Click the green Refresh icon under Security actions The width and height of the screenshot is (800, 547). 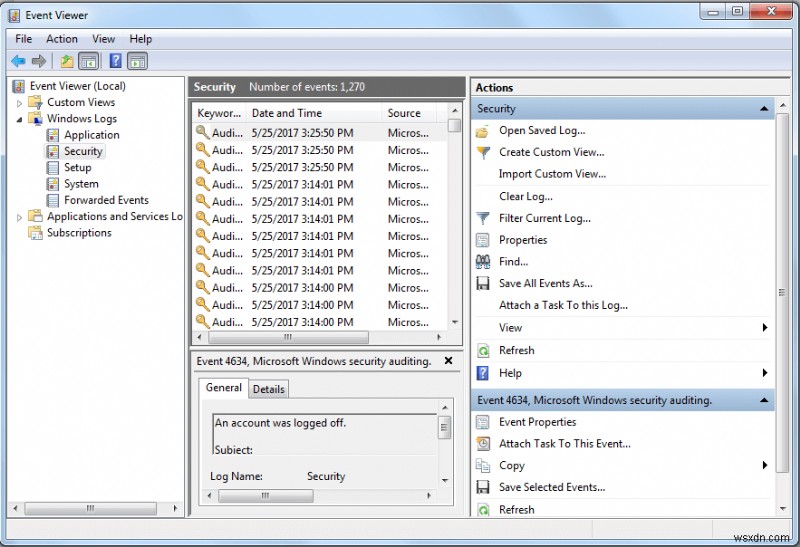483,351
